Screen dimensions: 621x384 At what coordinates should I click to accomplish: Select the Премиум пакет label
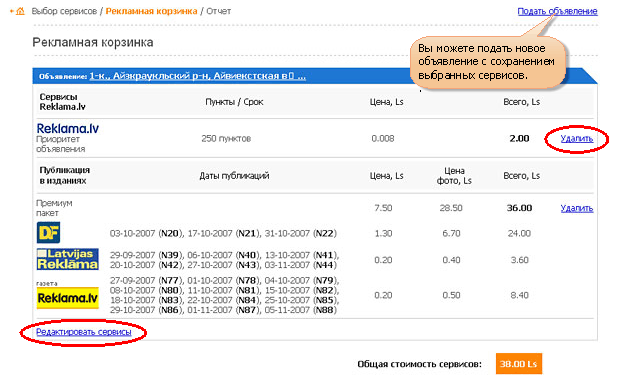pyautogui.click(x=54, y=208)
